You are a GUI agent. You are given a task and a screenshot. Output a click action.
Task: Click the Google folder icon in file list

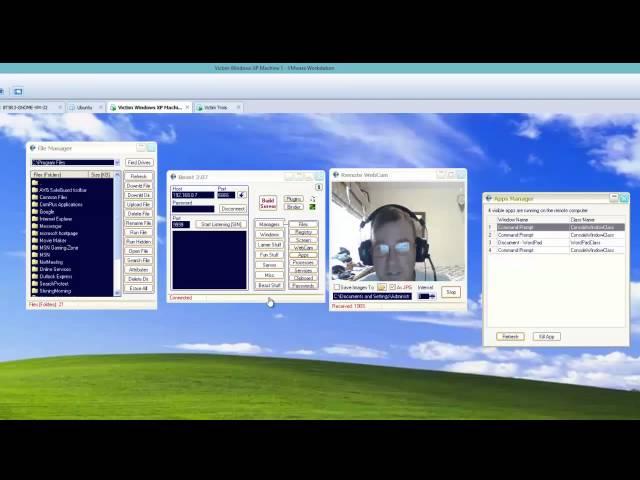click(35, 211)
